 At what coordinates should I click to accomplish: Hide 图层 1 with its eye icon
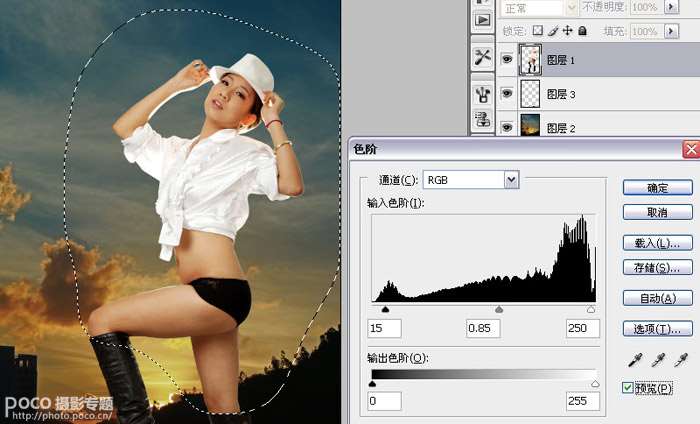pyautogui.click(x=507, y=59)
